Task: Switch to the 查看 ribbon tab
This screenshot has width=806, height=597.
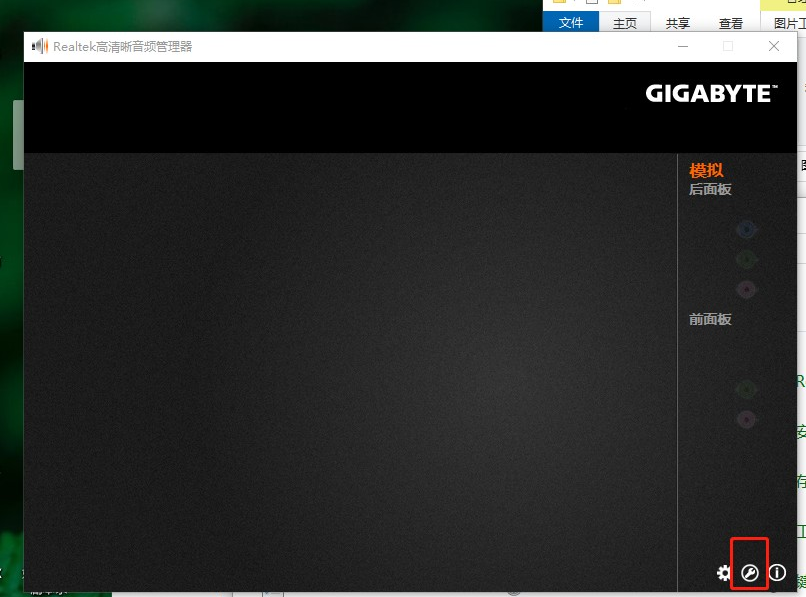Action: pos(731,23)
